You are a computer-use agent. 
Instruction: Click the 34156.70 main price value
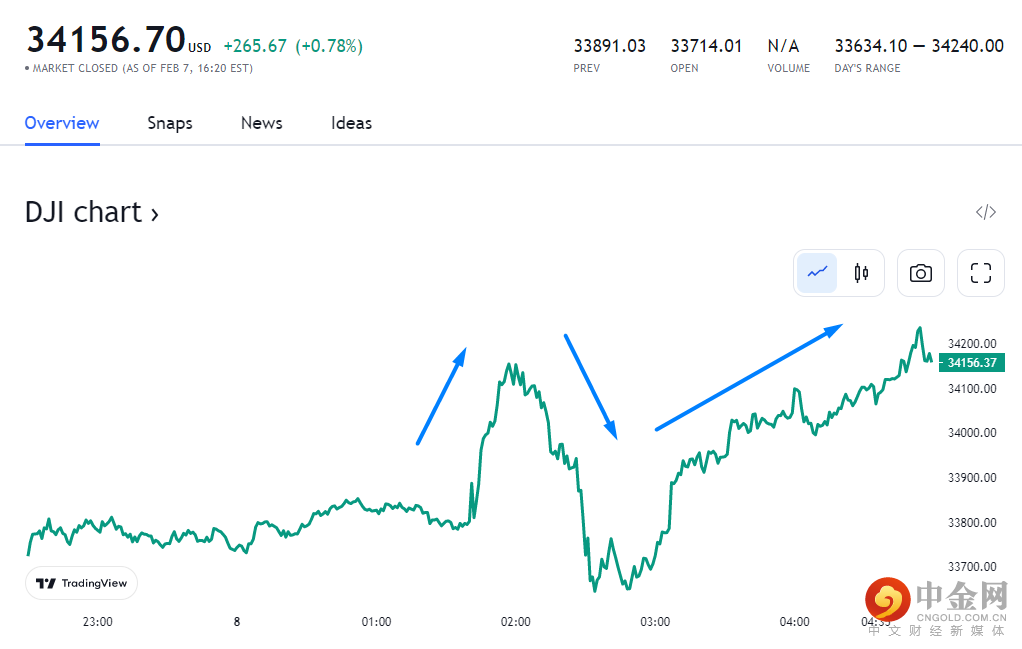pyautogui.click(x=106, y=40)
